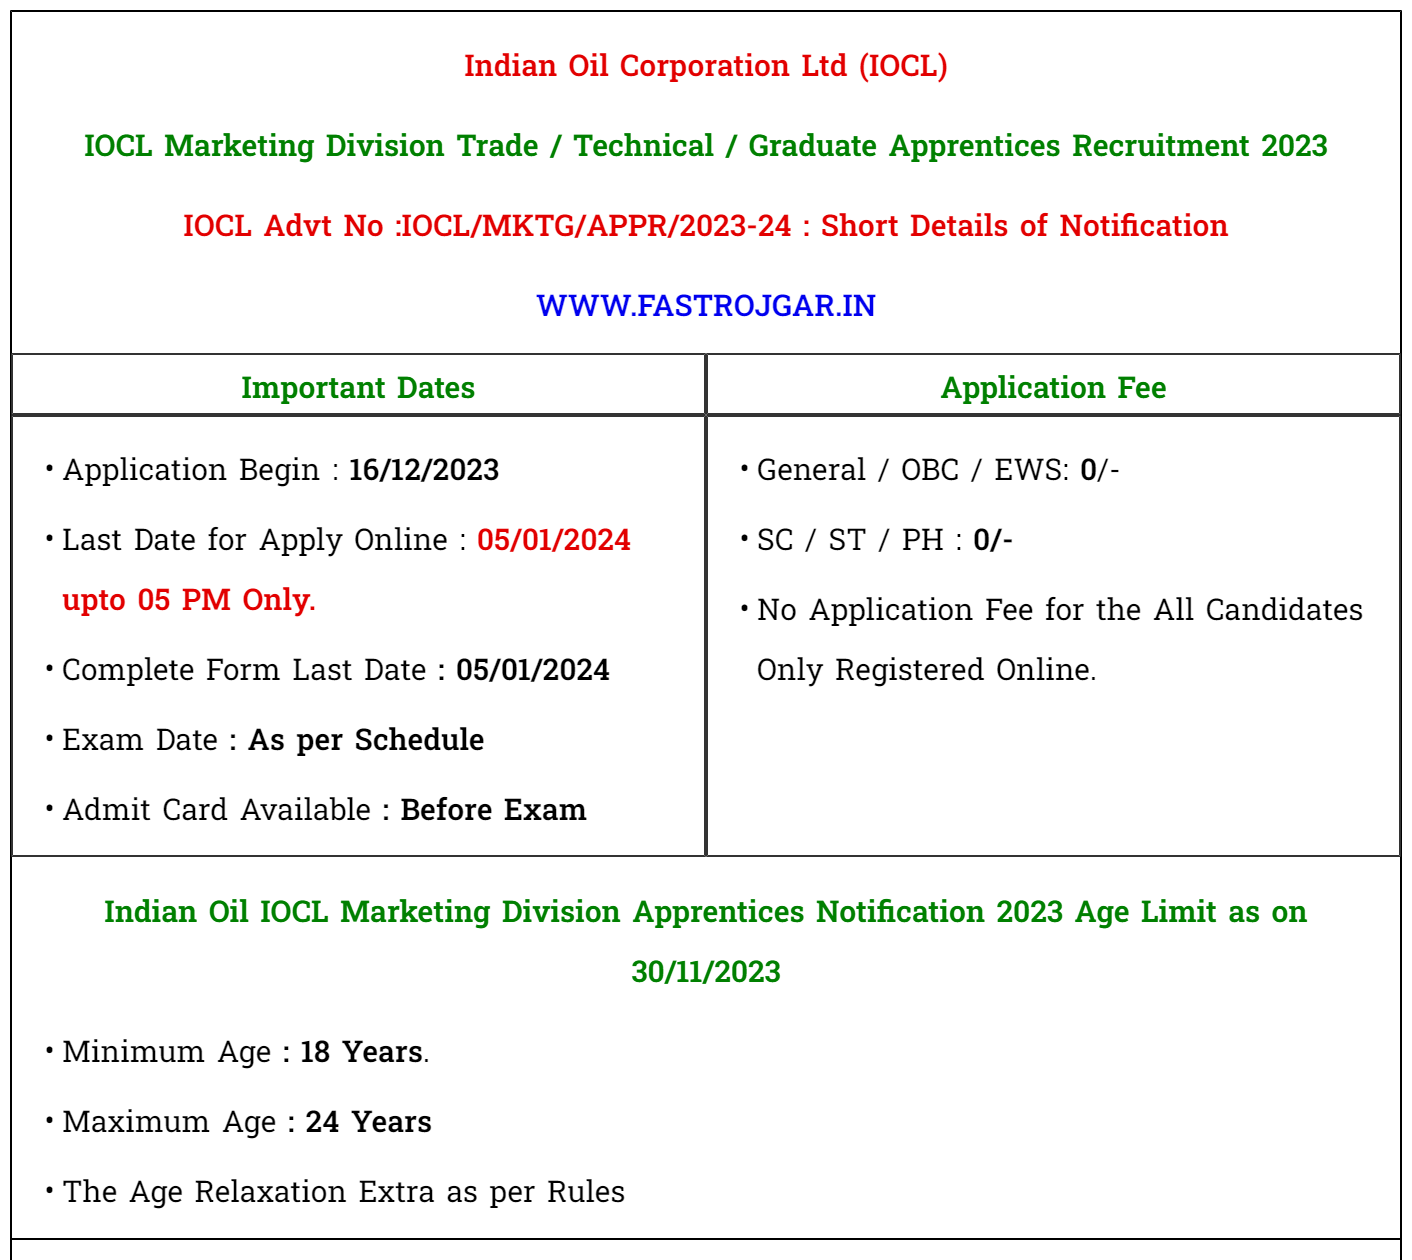Click the IOCL Advt No notification line
Viewport: 1412px width, 1260px height.
tap(706, 226)
